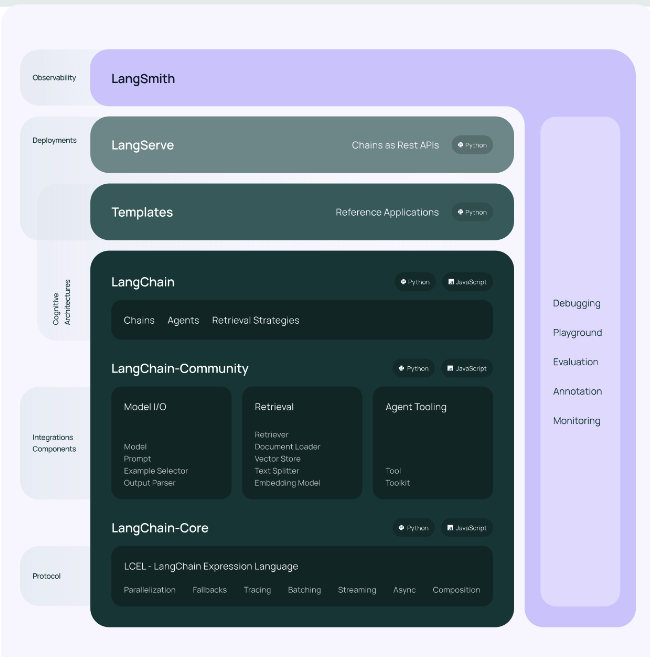Click the 'Reference Applications' text
Image resolution: width=650 pixels, height=657 pixels.
click(x=387, y=212)
